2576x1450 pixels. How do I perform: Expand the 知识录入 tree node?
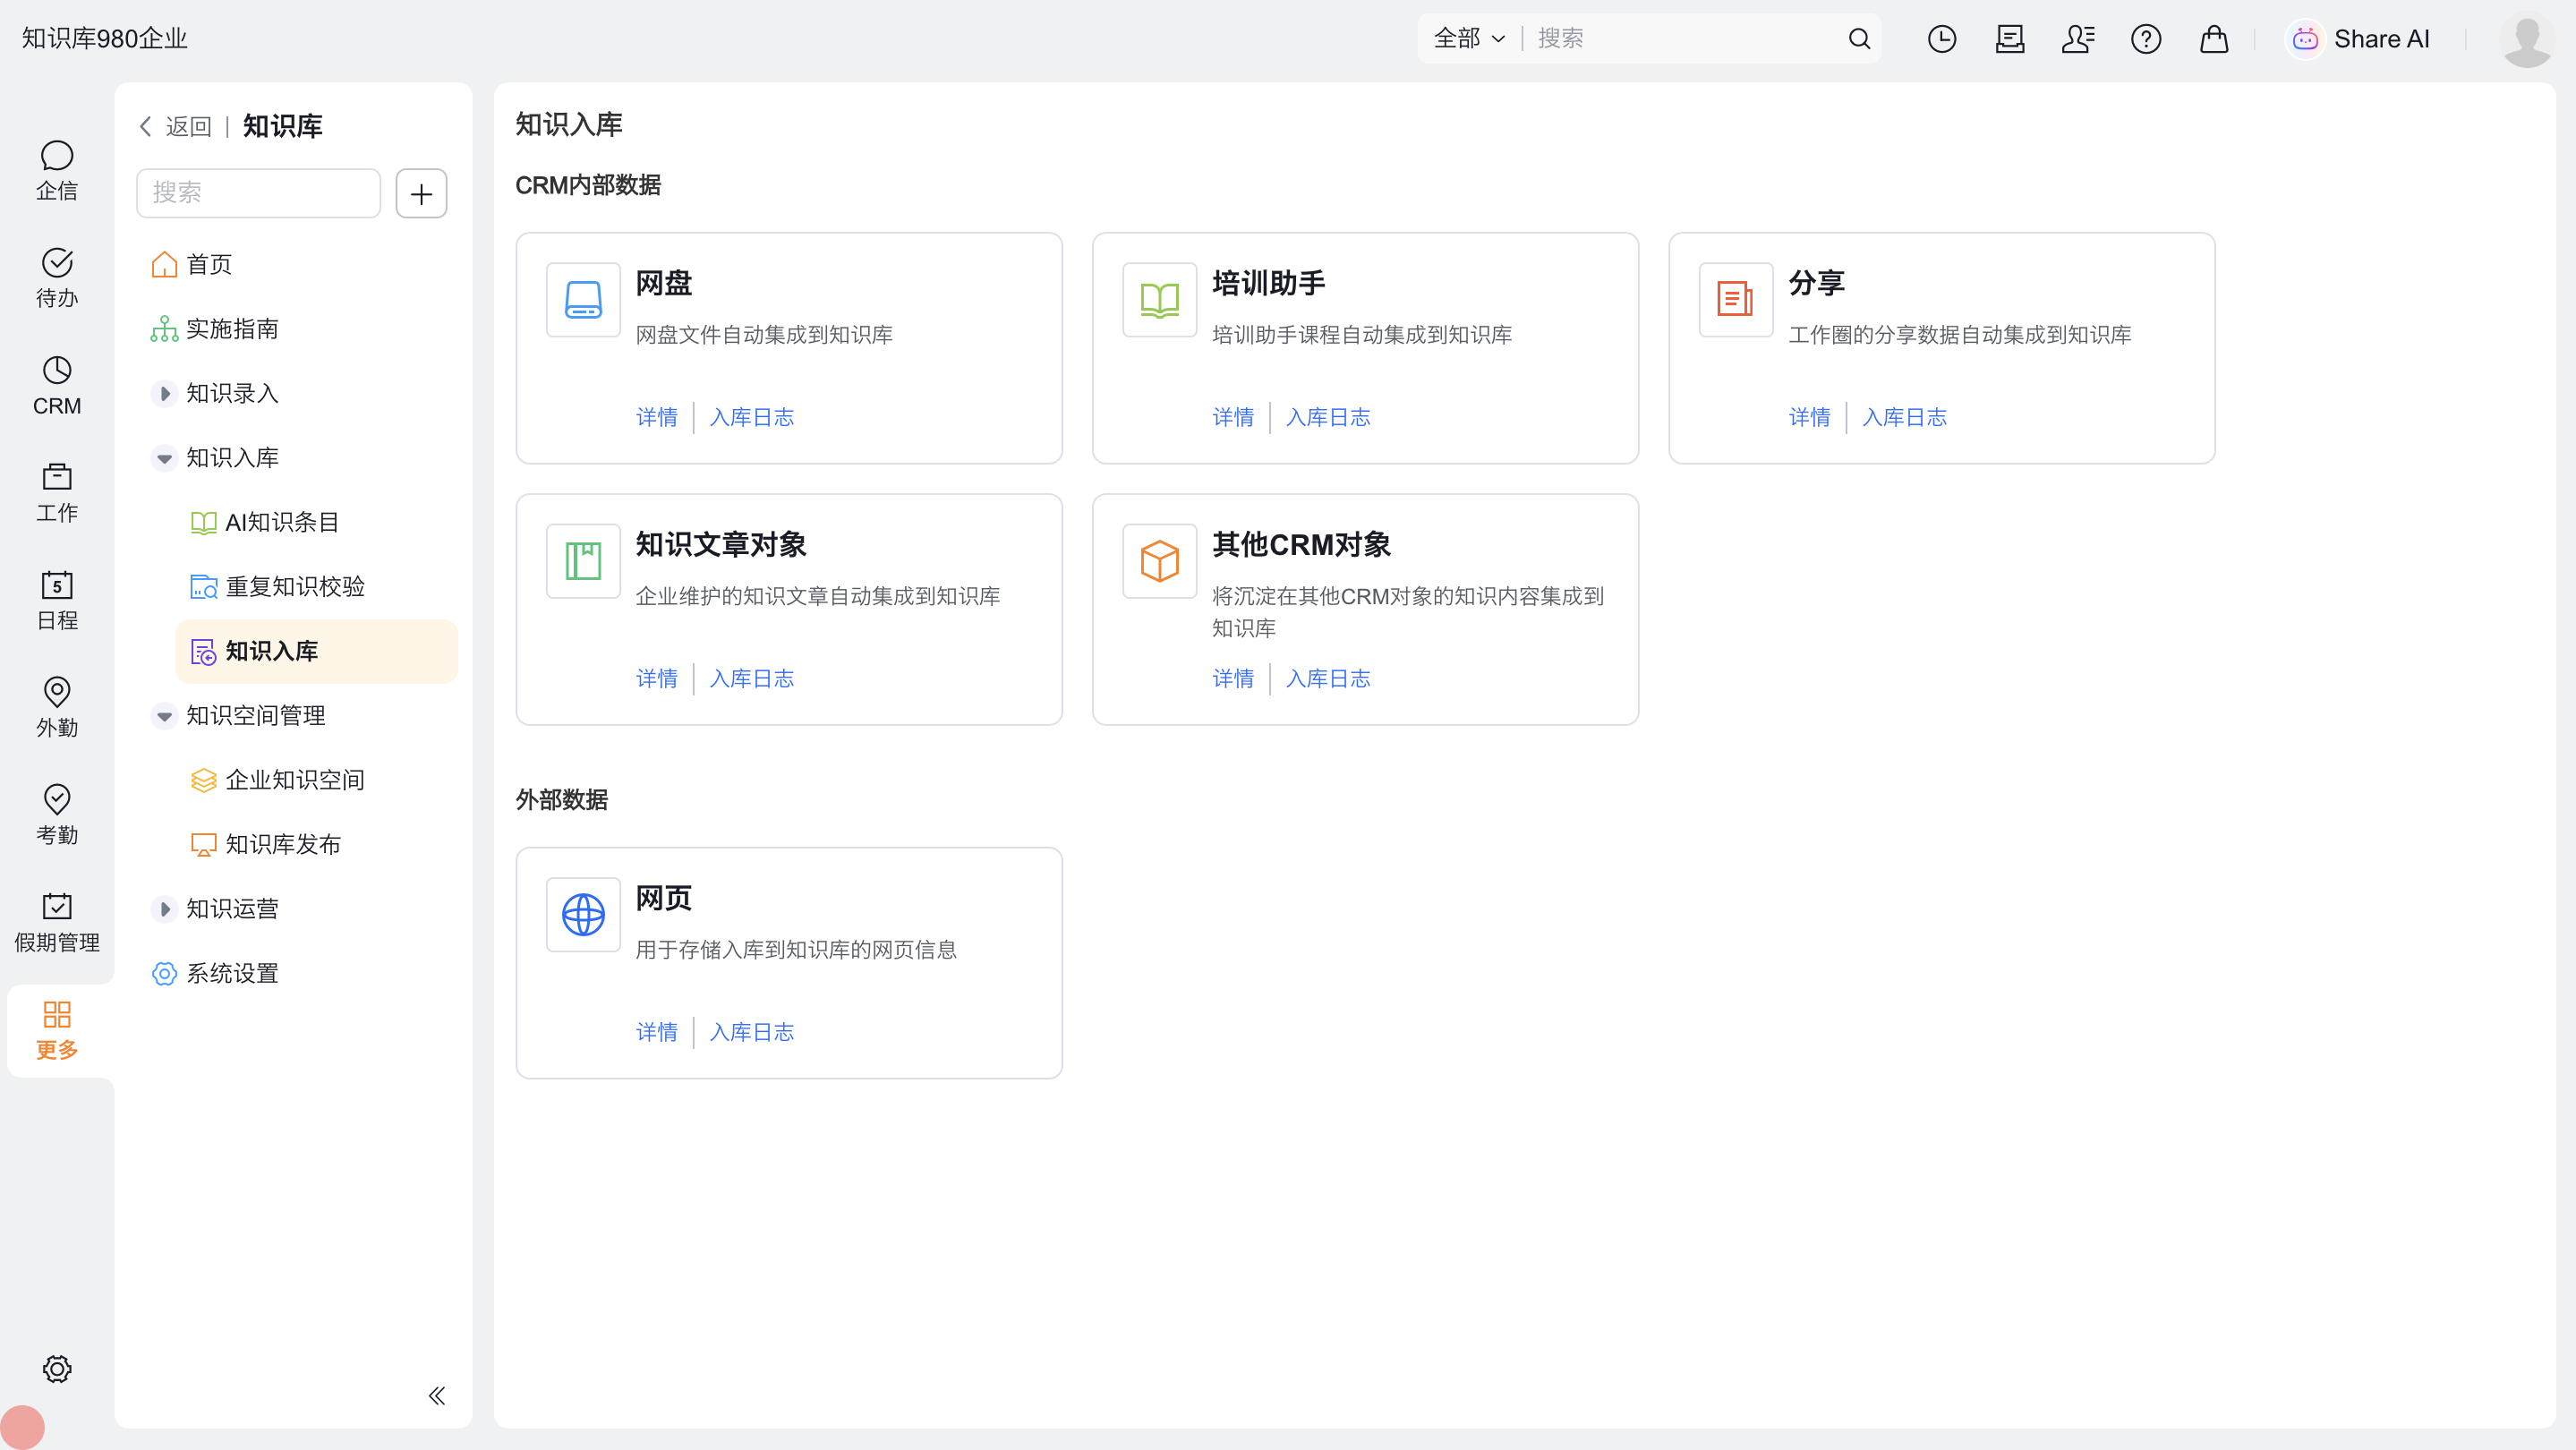point(165,394)
